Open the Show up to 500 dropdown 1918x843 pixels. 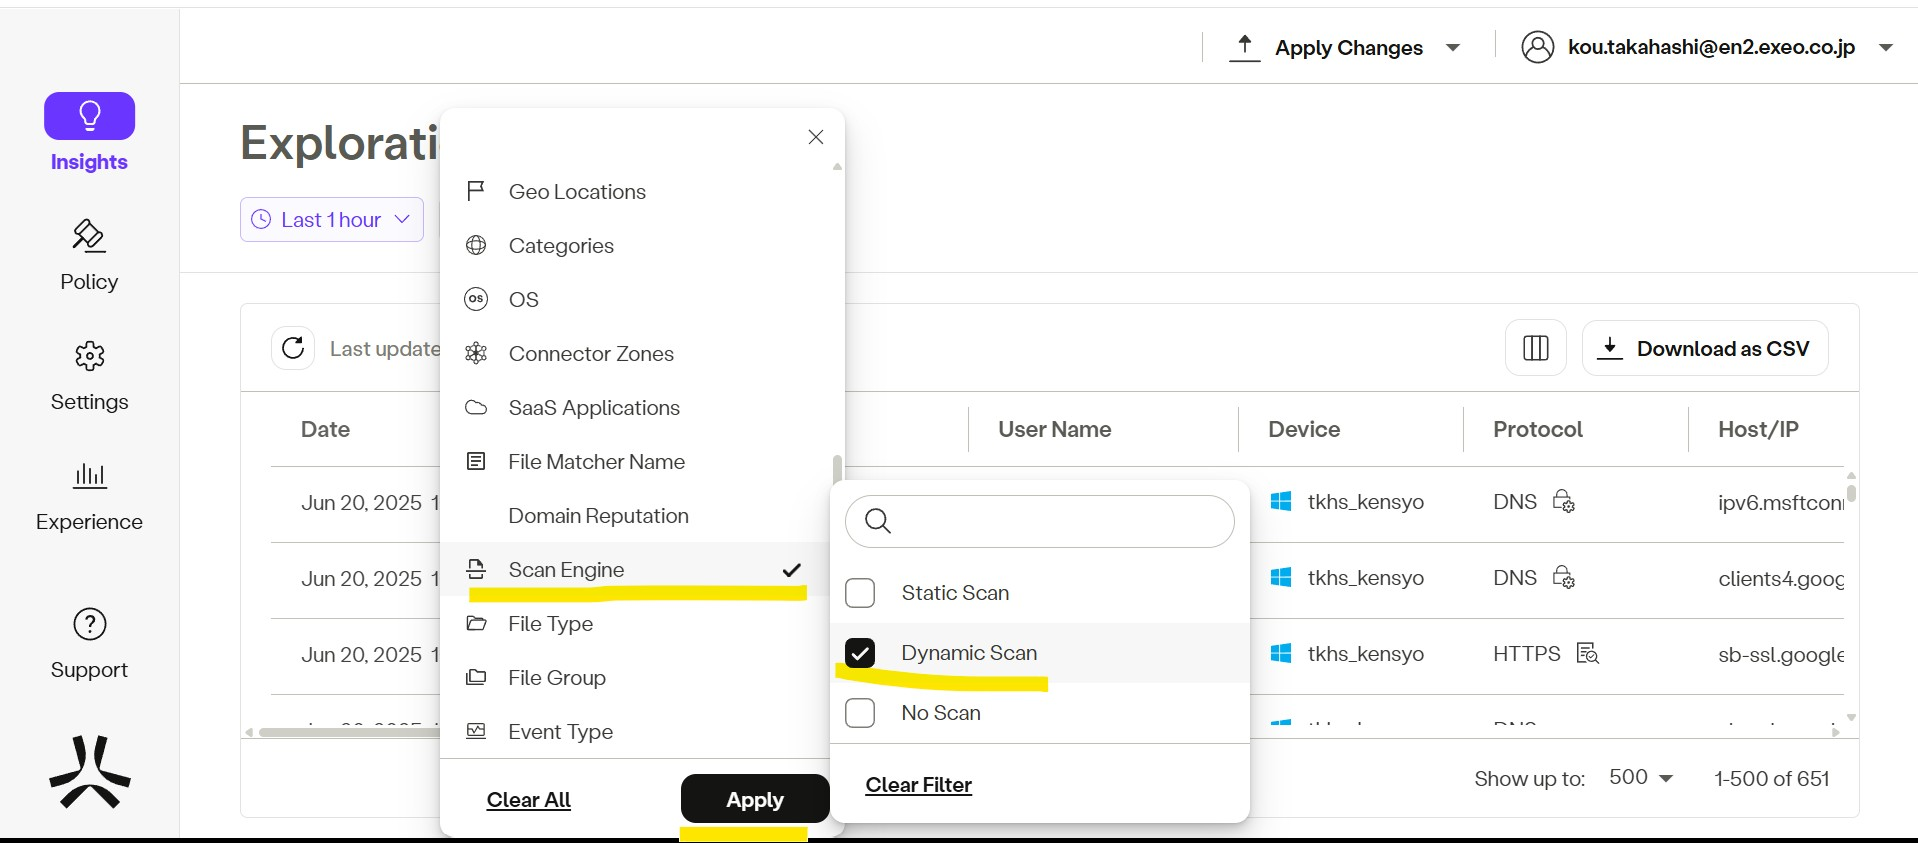1640,778
